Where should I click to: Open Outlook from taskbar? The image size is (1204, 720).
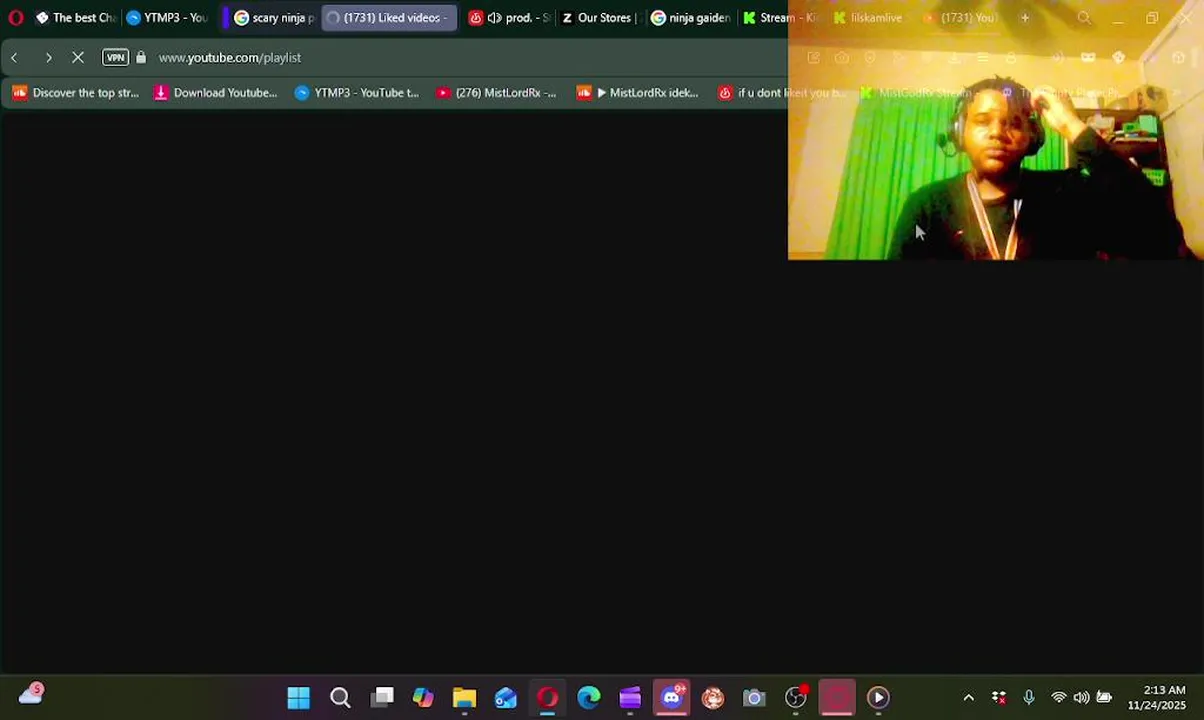(505, 698)
